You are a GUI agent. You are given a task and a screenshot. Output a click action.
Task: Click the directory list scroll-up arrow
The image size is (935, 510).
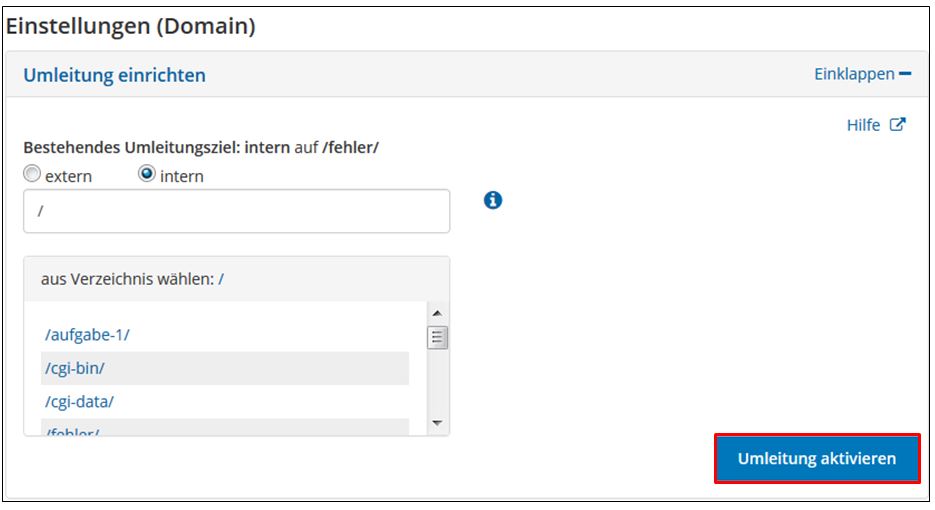coord(437,313)
